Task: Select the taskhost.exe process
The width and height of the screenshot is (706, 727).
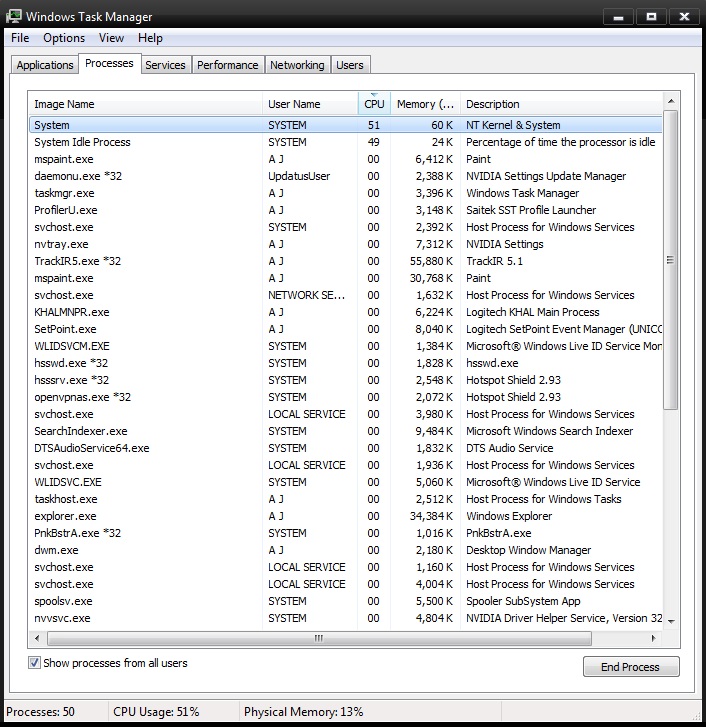Action: (345, 499)
